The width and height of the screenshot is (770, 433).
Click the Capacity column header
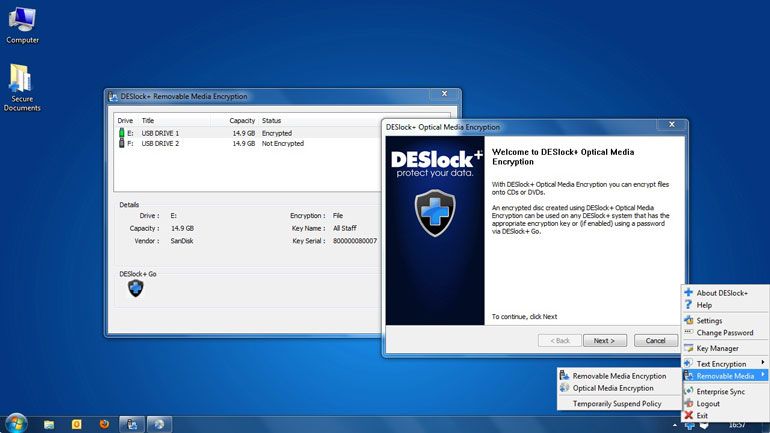[x=241, y=120]
